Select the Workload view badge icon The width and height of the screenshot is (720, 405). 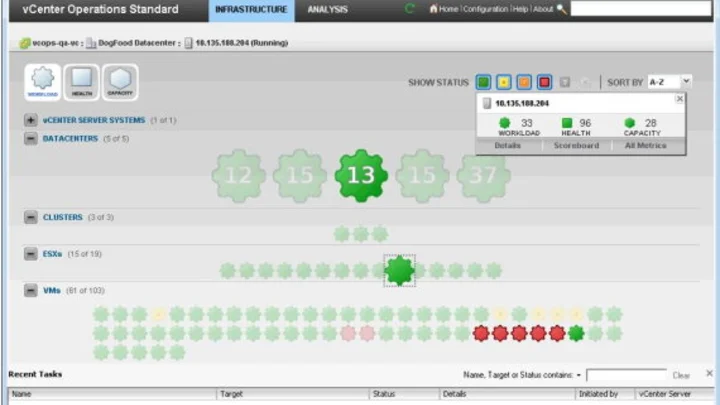(44, 82)
